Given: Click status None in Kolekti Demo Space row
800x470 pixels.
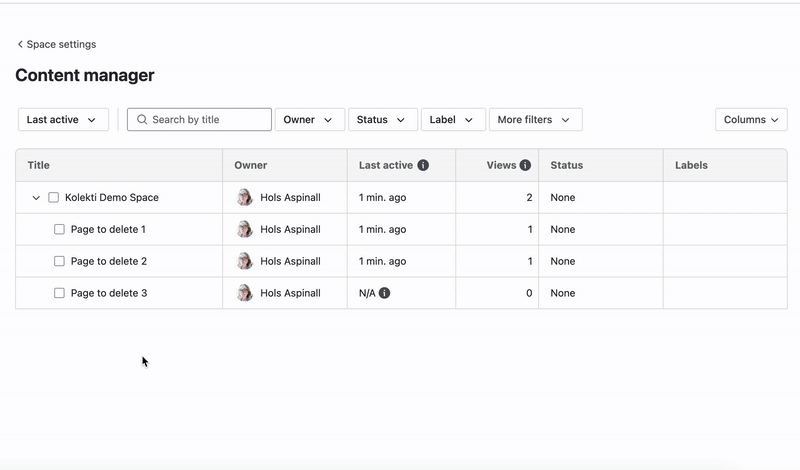Looking at the screenshot, I should (563, 197).
